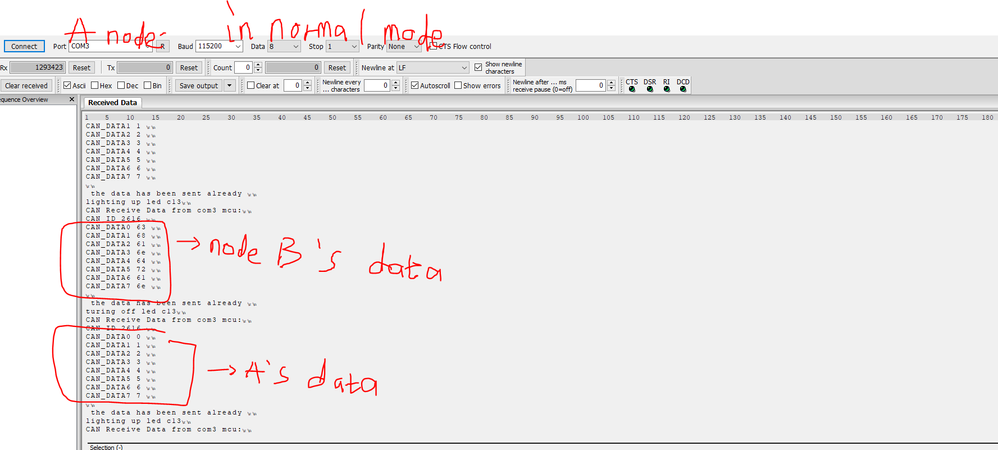998x450 pixels.
Task: Click the Connect button
Action: tap(24, 46)
